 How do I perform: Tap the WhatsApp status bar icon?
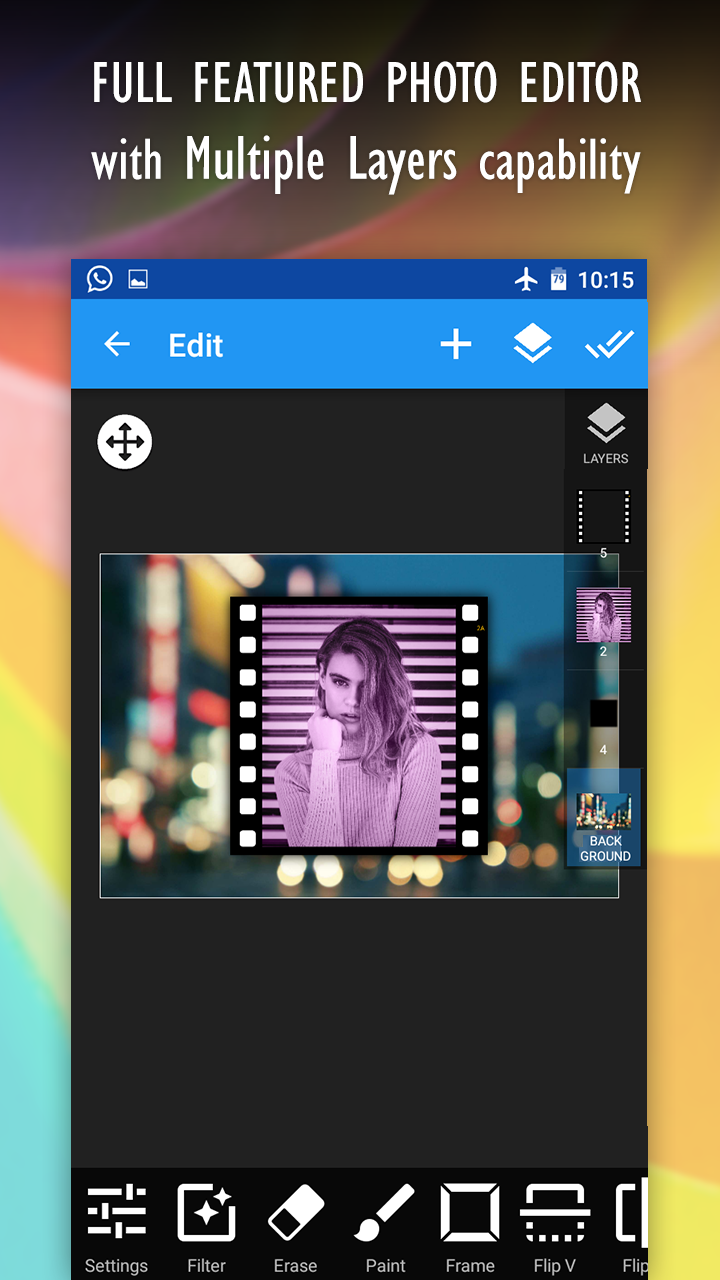[99, 279]
